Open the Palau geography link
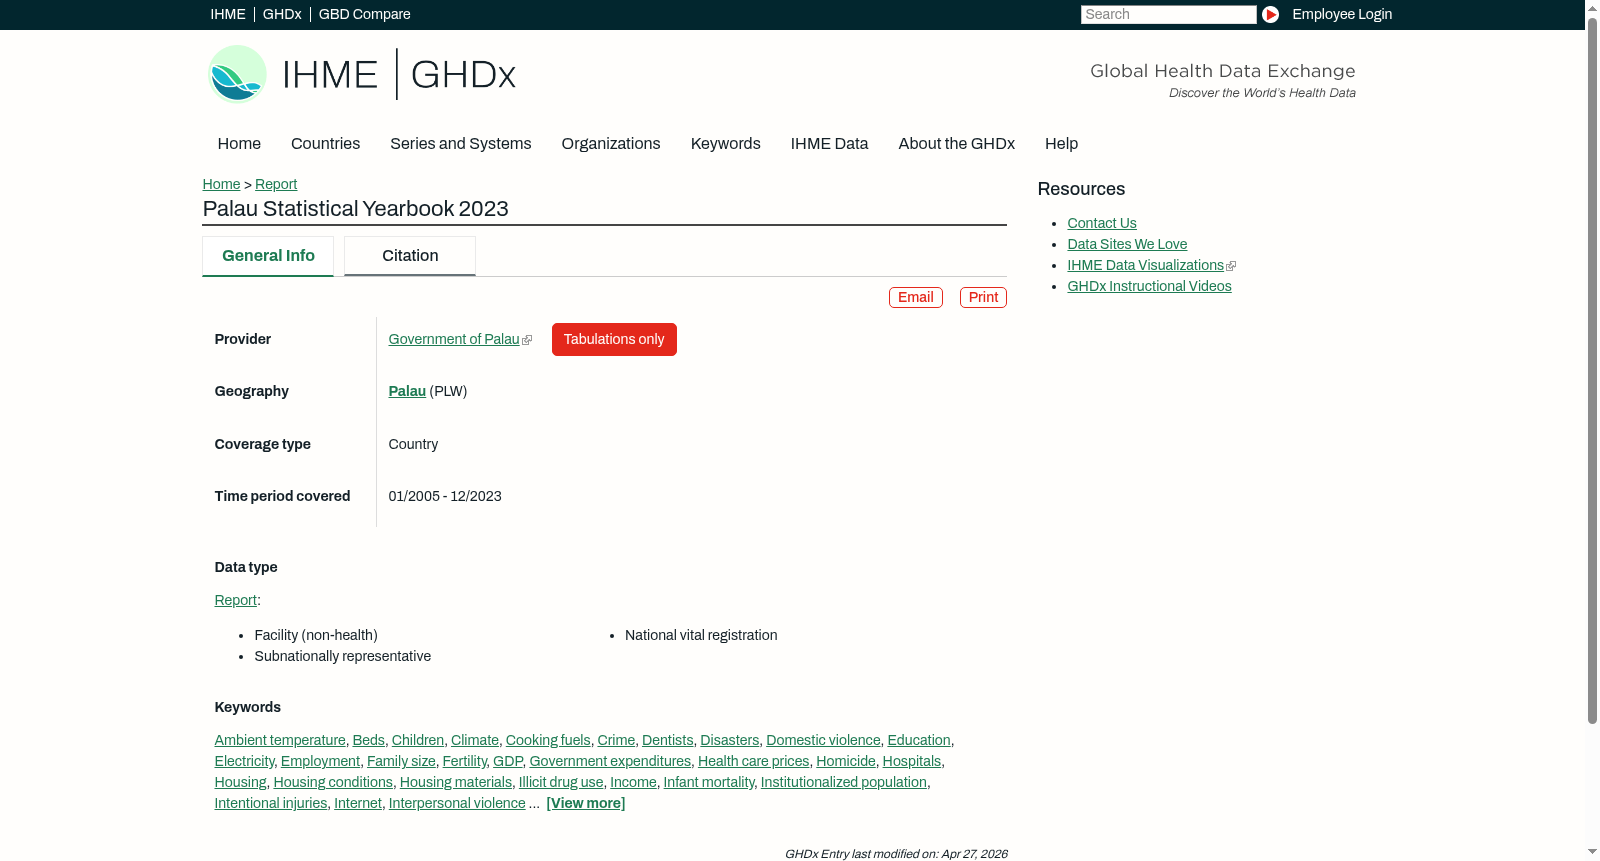The height and width of the screenshot is (861, 1600). tap(407, 391)
